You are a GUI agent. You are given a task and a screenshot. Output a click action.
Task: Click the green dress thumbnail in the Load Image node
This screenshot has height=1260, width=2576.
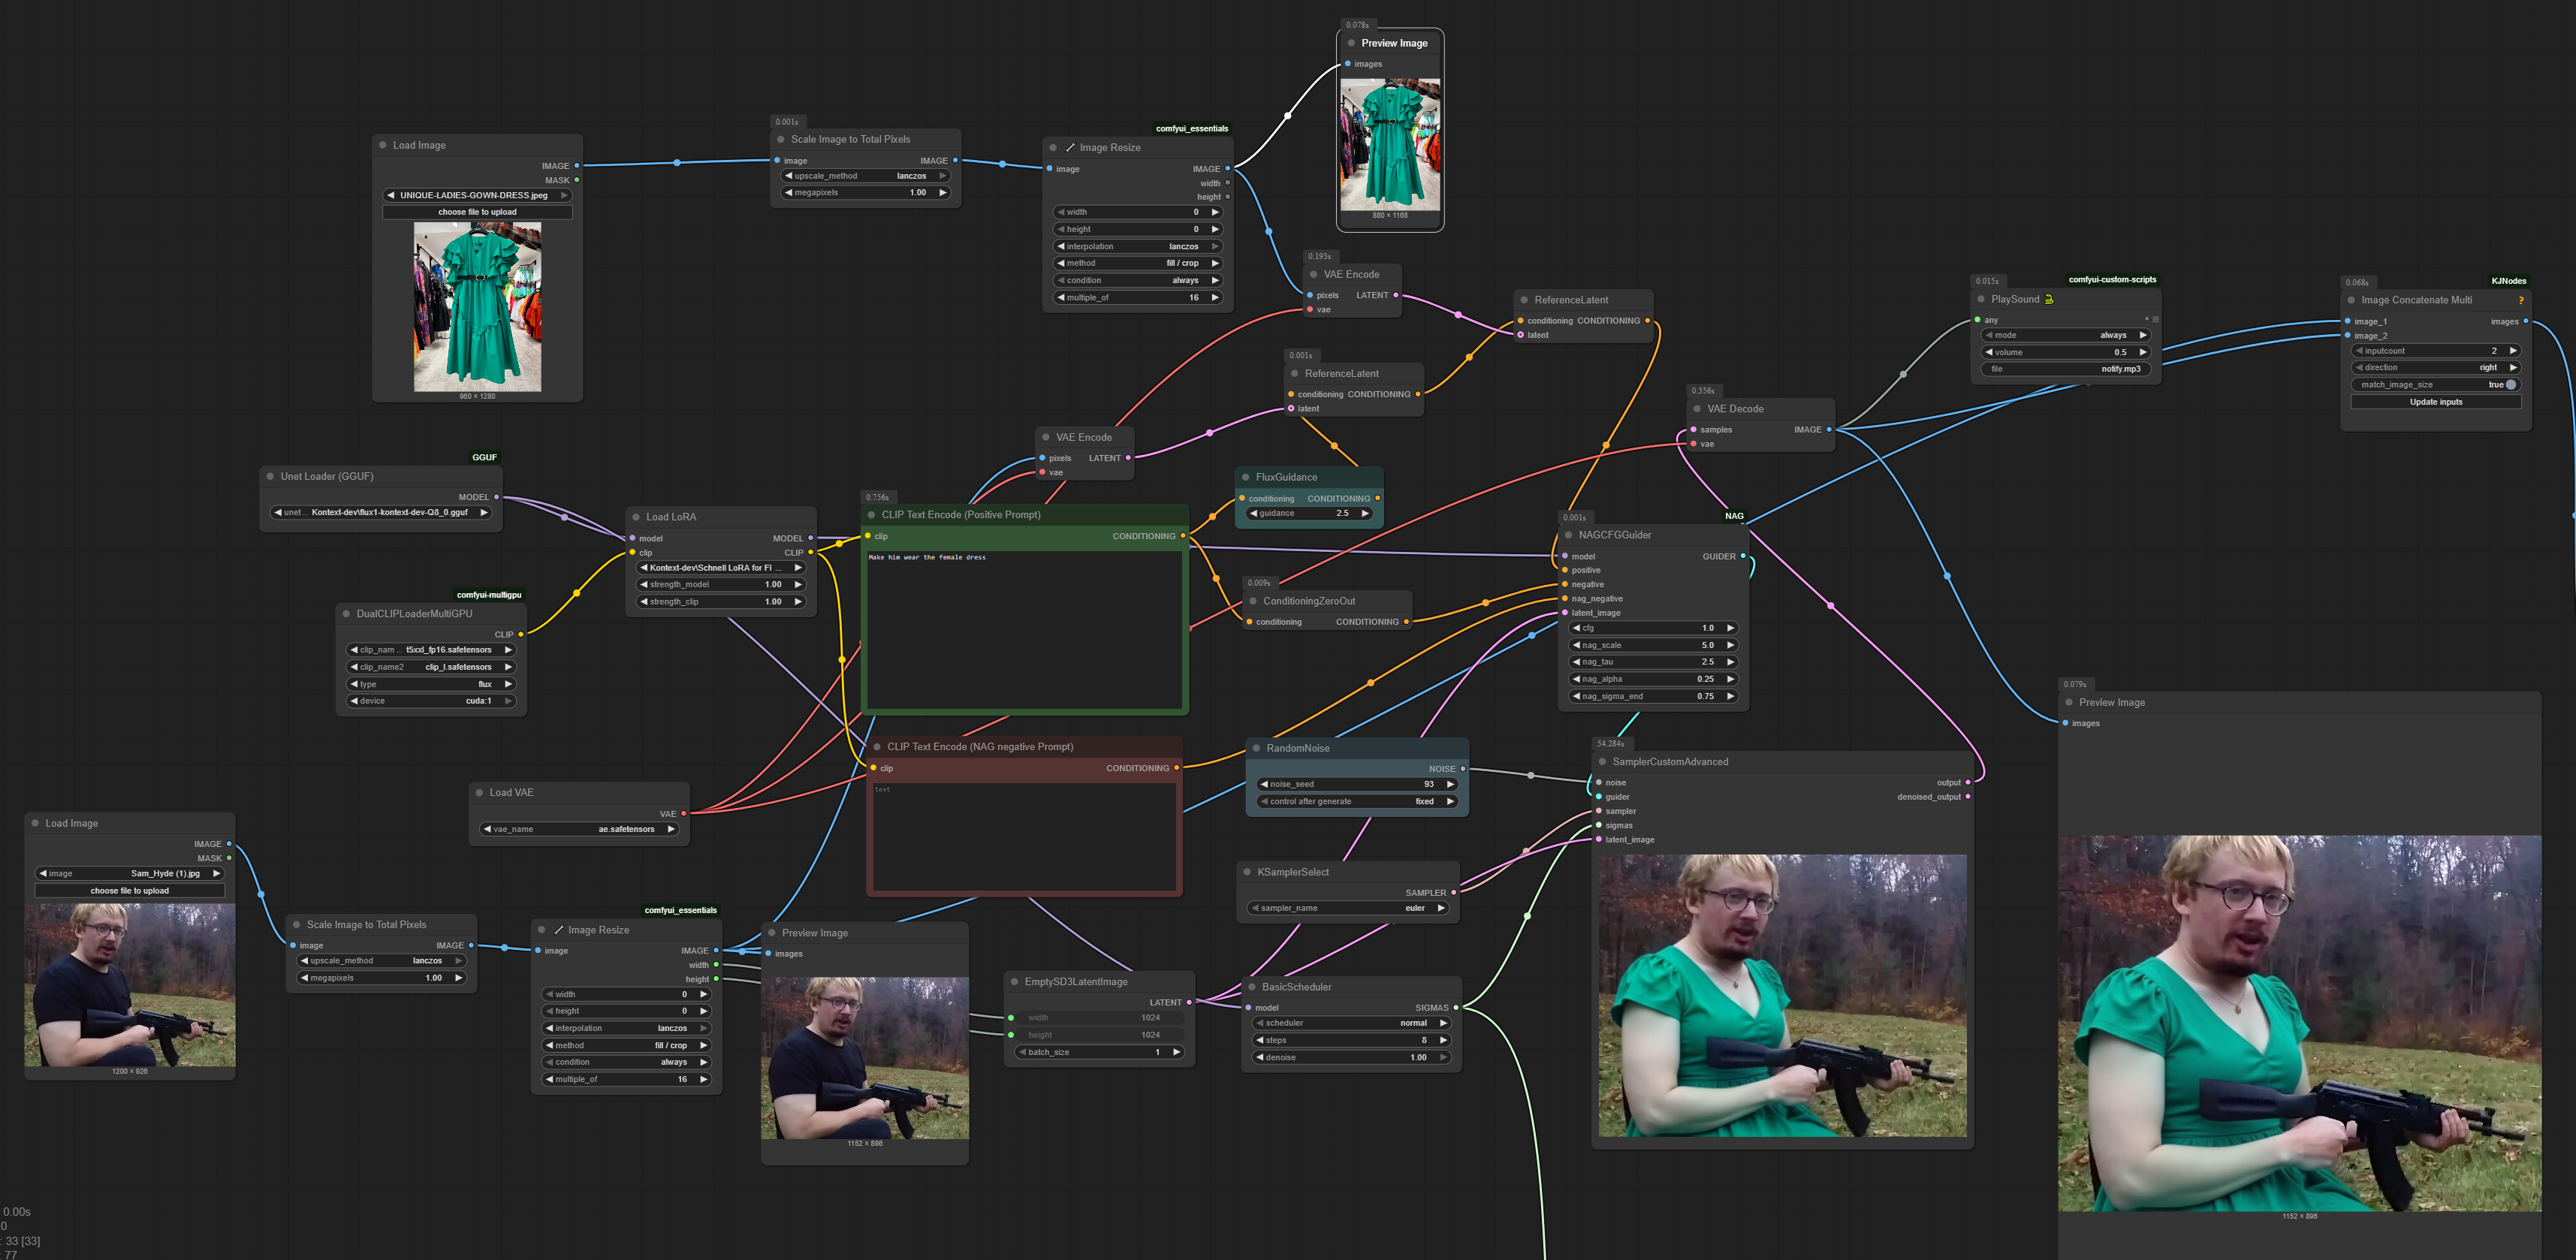(477, 307)
